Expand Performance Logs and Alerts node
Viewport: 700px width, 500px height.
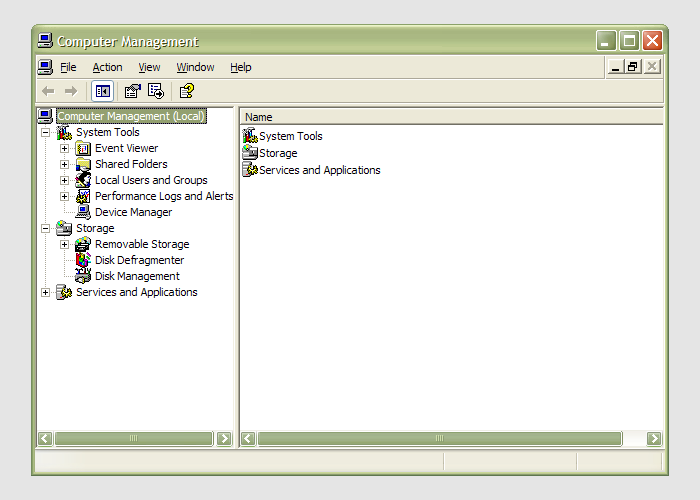pos(65,197)
